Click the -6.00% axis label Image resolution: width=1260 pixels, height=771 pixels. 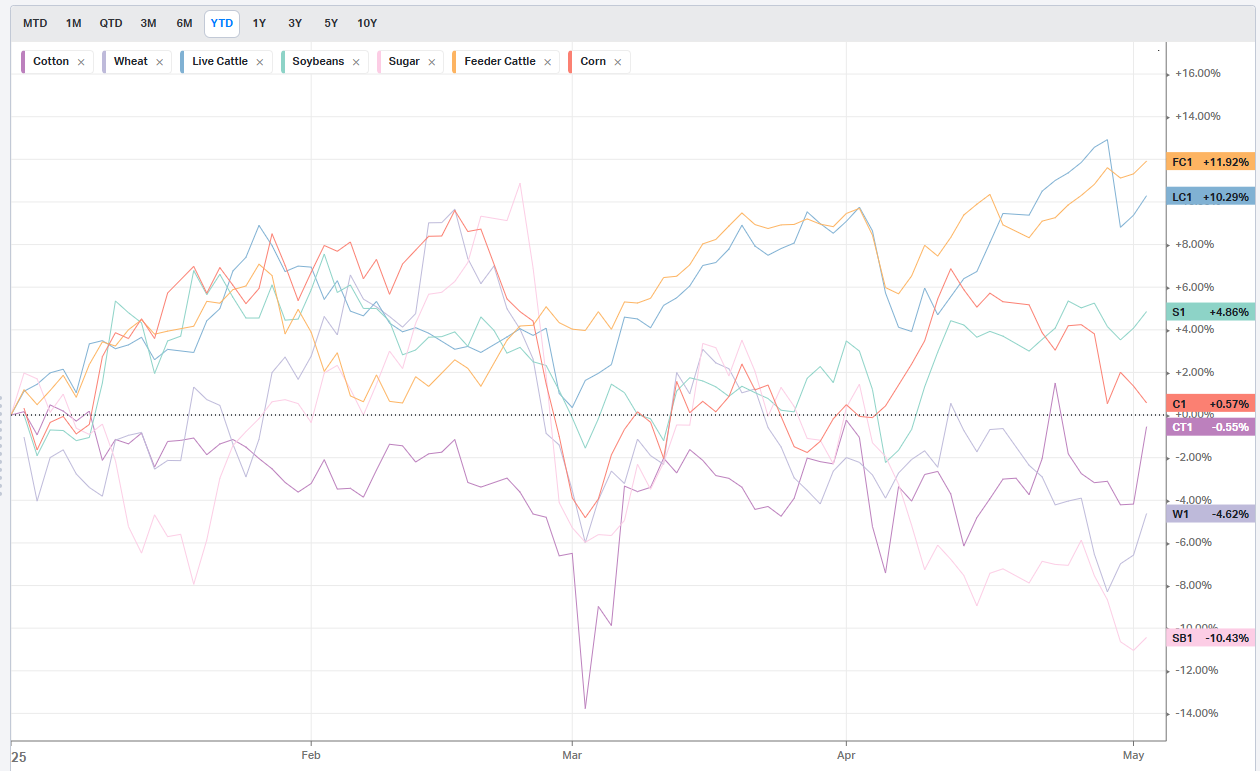pyautogui.click(x=1195, y=542)
